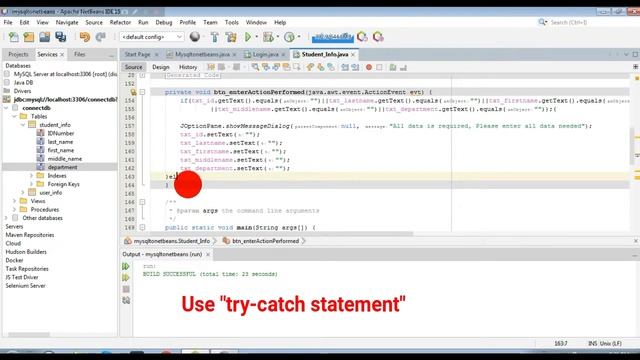Screen dimensions: 640x360
Task: Click the Stop Macro Recording icon
Action: click(x=379, y=67)
